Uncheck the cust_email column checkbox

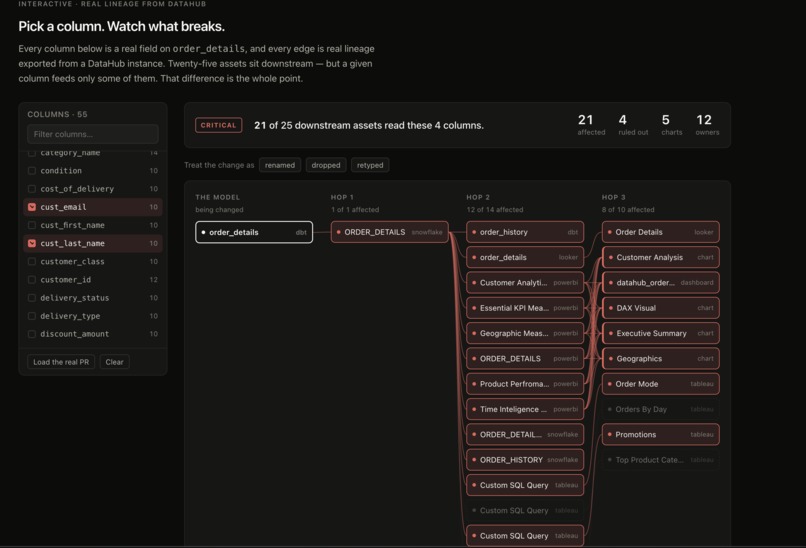coord(32,207)
